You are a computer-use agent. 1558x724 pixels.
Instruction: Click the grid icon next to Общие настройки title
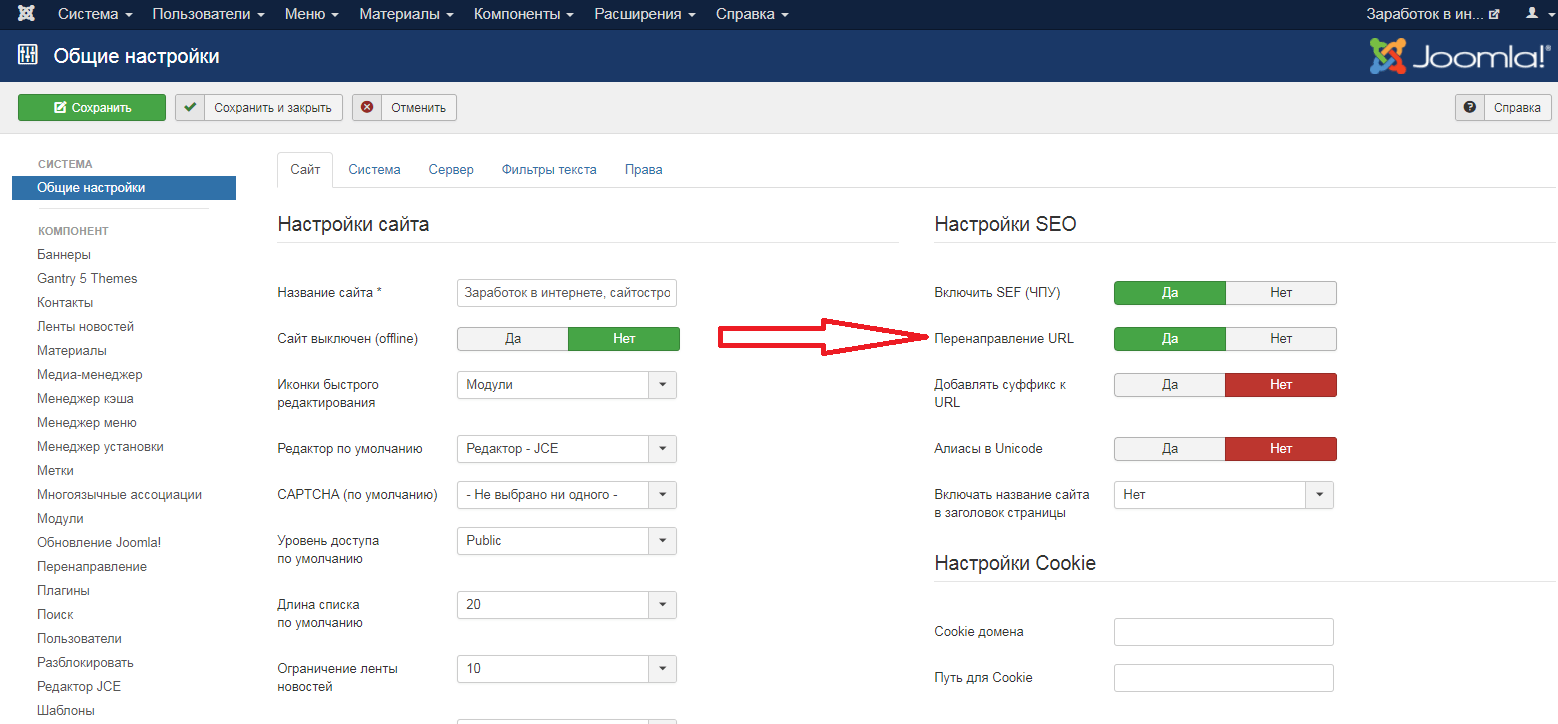(x=27, y=56)
